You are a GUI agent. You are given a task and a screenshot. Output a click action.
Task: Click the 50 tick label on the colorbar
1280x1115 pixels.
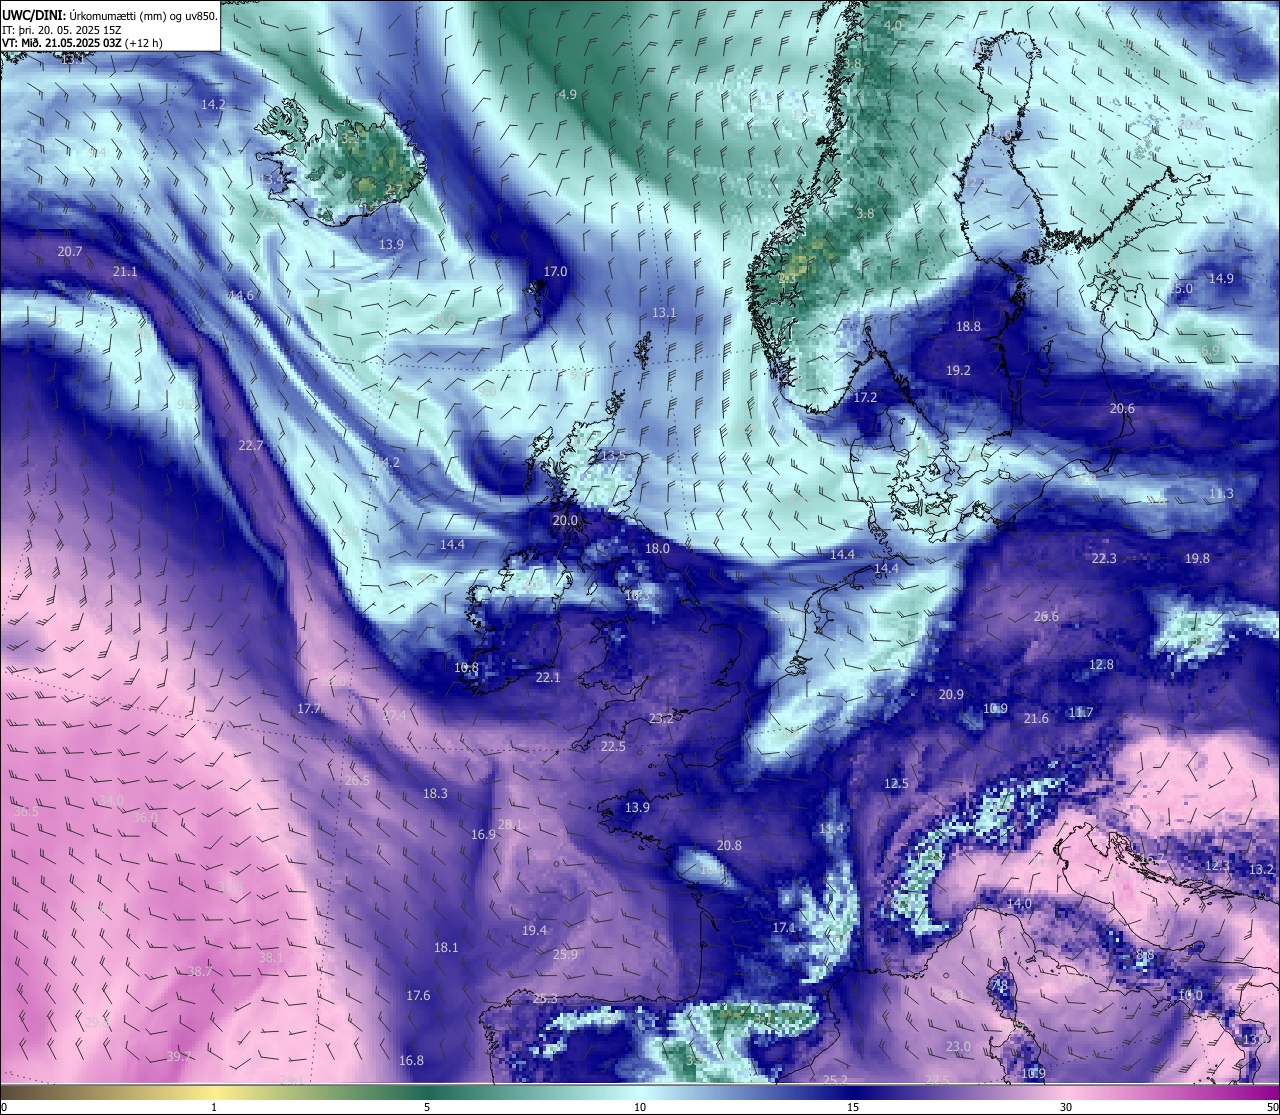(1272, 1107)
